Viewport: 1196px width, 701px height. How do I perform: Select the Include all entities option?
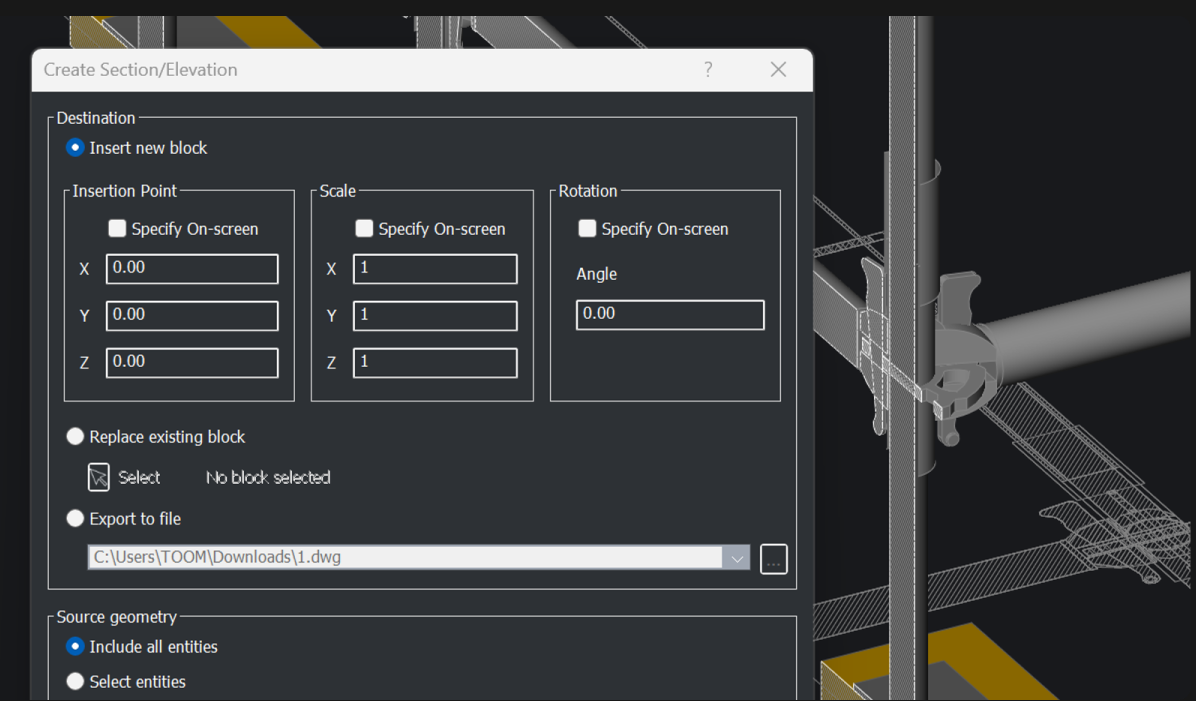click(75, 646)
